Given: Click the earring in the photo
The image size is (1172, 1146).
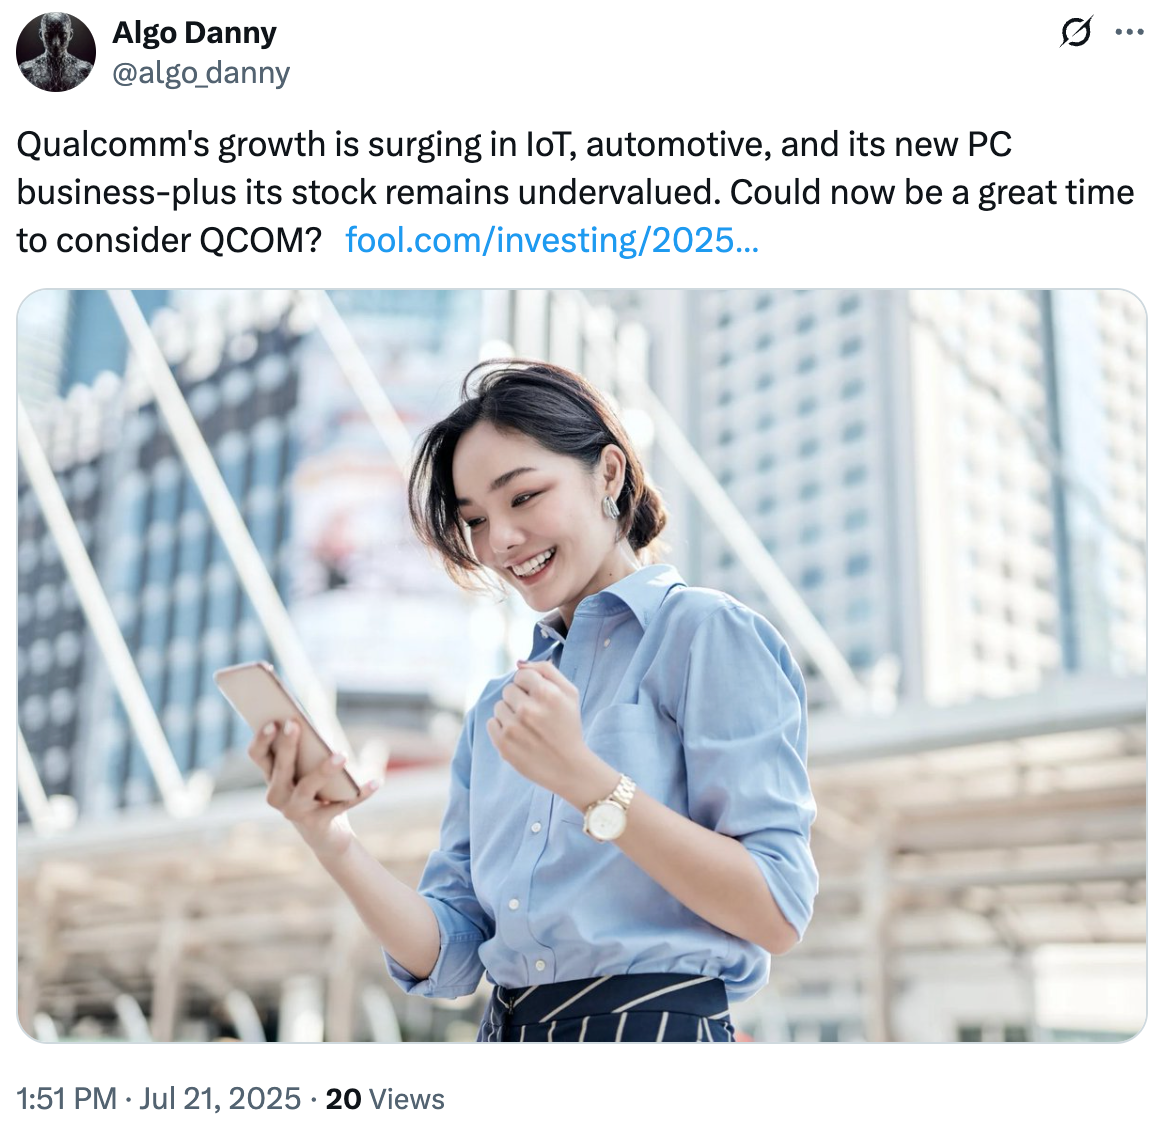Looking at the screenshot, I should (611, 507).
